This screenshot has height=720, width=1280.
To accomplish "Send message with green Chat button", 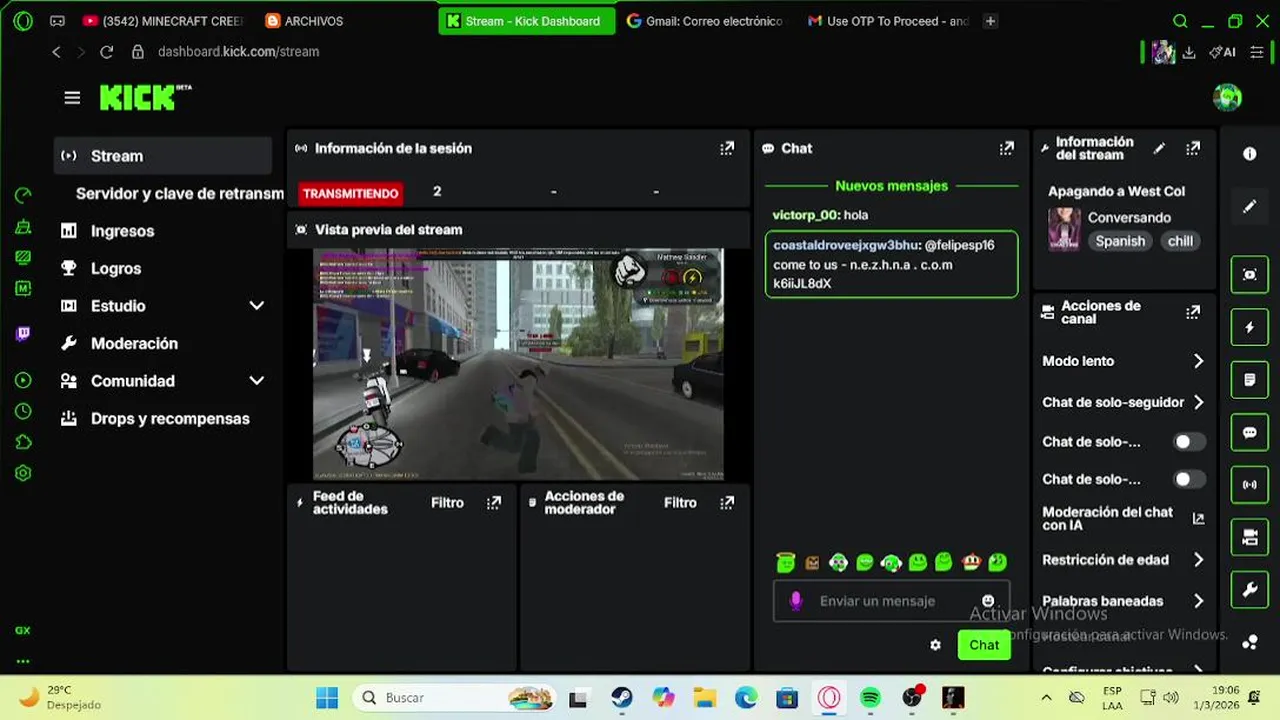I will click(x=984, y=645).
